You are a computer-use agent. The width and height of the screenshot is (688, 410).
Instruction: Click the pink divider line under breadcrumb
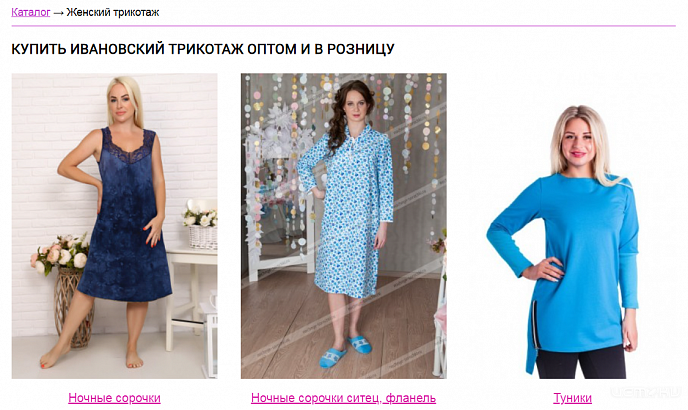point(344,26)
